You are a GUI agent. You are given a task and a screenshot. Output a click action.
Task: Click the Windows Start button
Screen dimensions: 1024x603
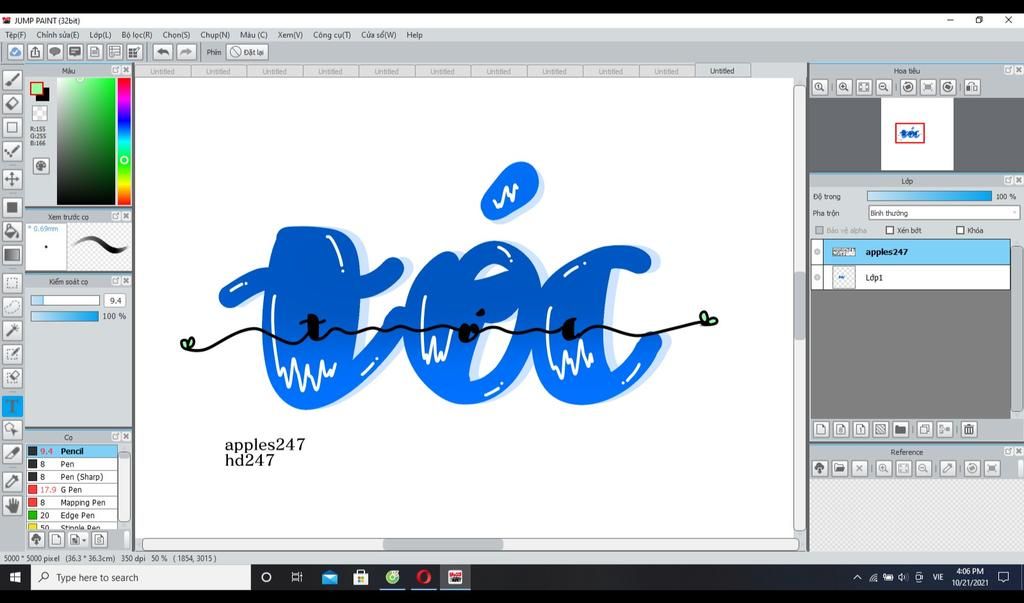(x=15, y=578)
